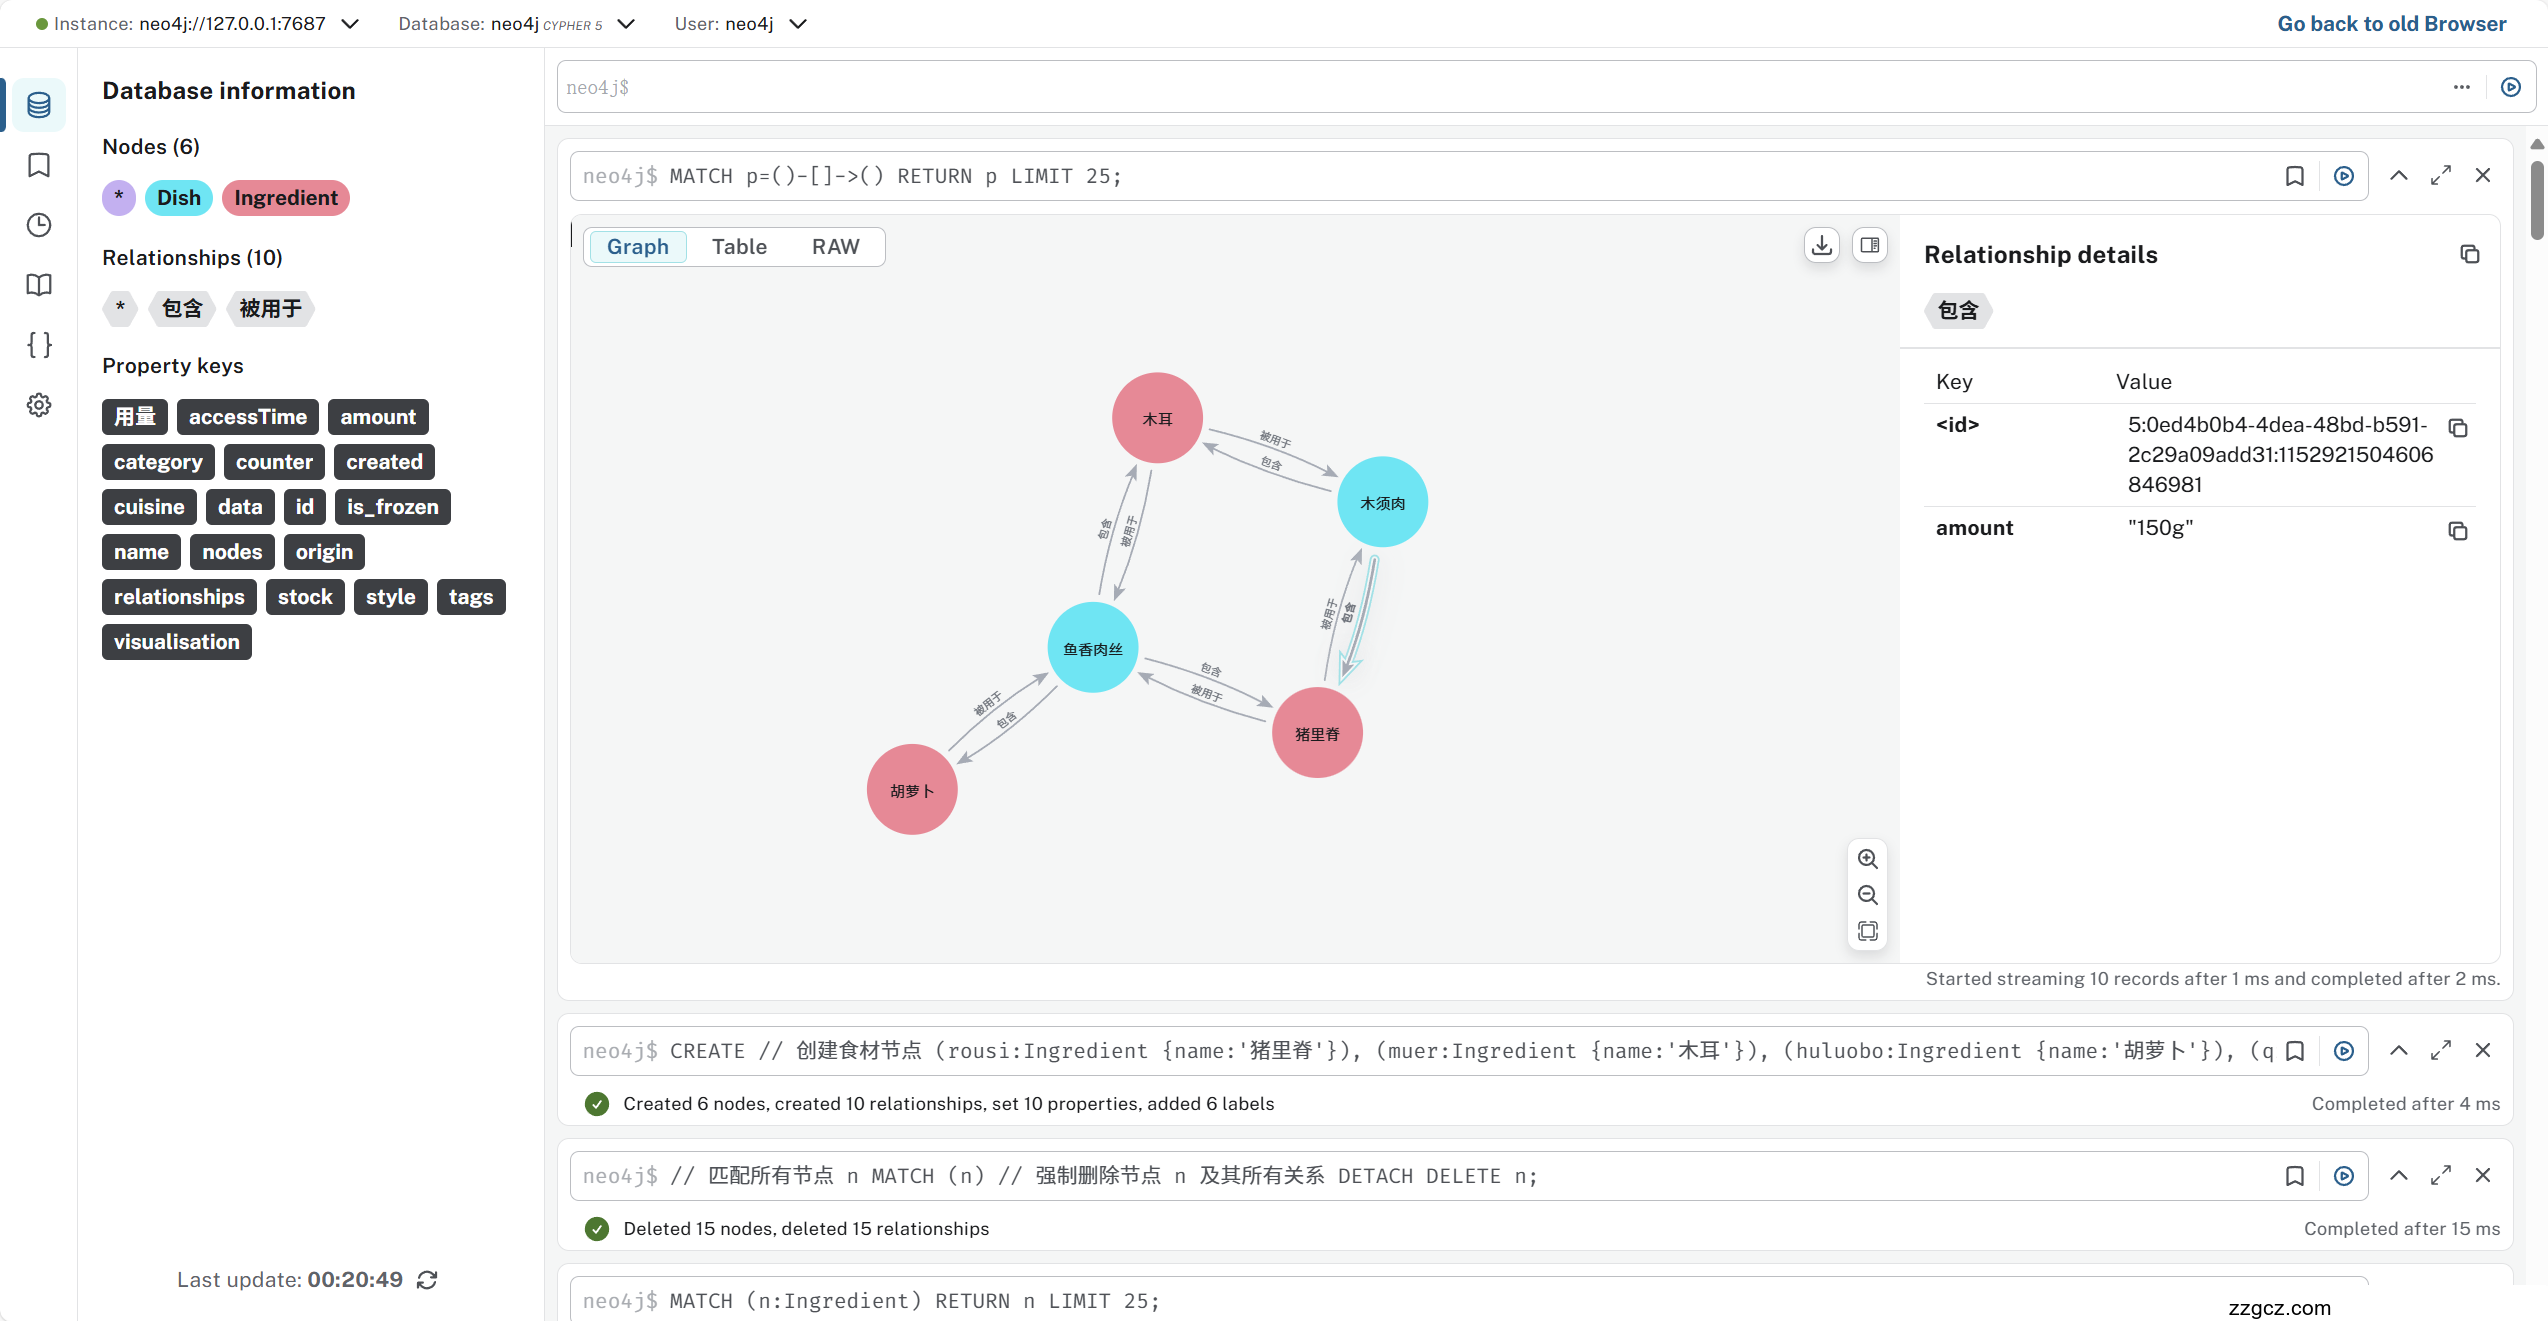2548x1321 pixels.
Task: Run the MATCH query with the play button
Action: 2344,176
